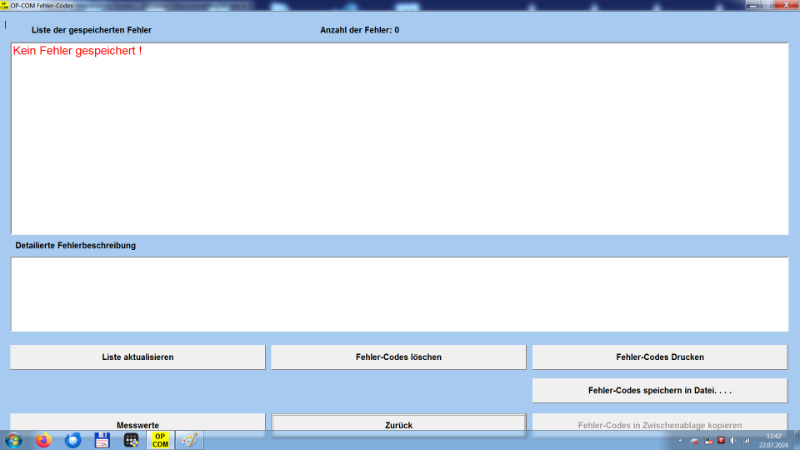Click the 'Detailierte Fehlerbeschreibung' label
The width and height of the screenshot is (800, 450).
click(x=76, y=245)
